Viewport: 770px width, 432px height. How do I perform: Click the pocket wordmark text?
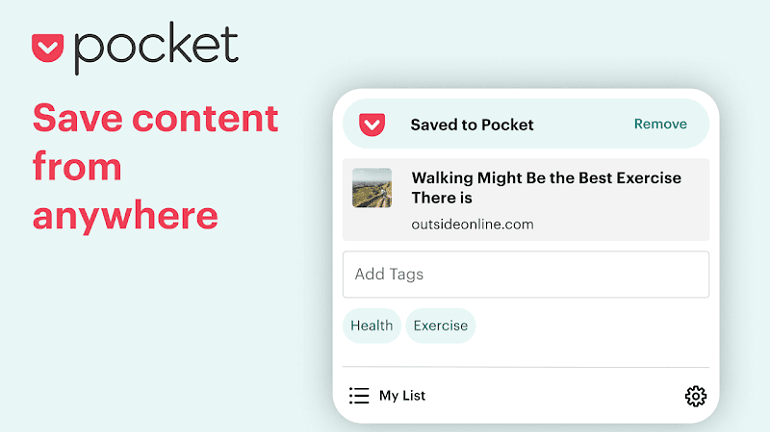(x=156, y=48)
